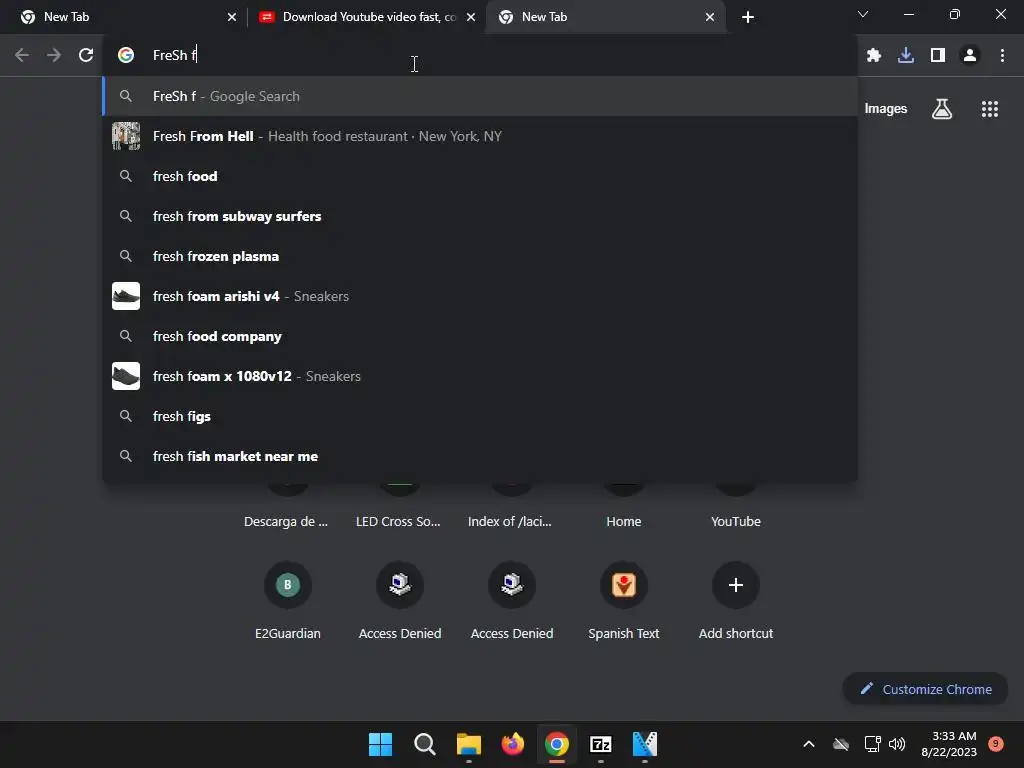This screenshot has width=1024, height=768.
Task: Open 'Fresh From Hell' restaurant thumbnail
Action: coord(126,136)
